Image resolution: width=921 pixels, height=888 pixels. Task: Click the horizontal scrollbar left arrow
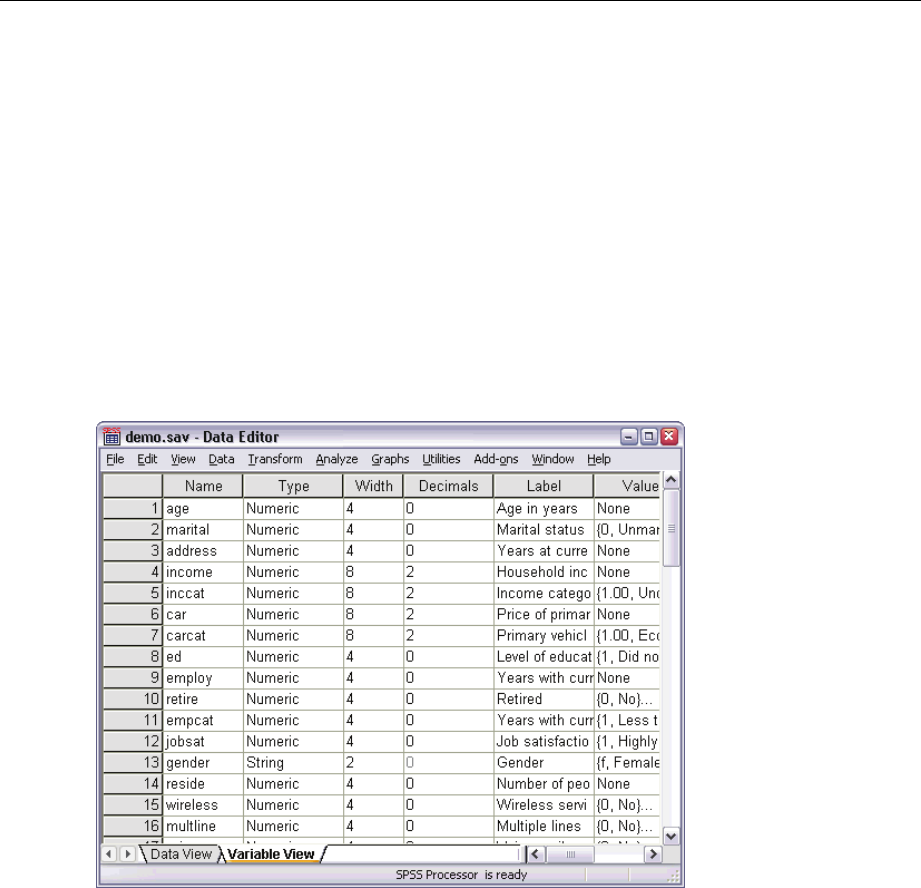[x=535, y=854]
